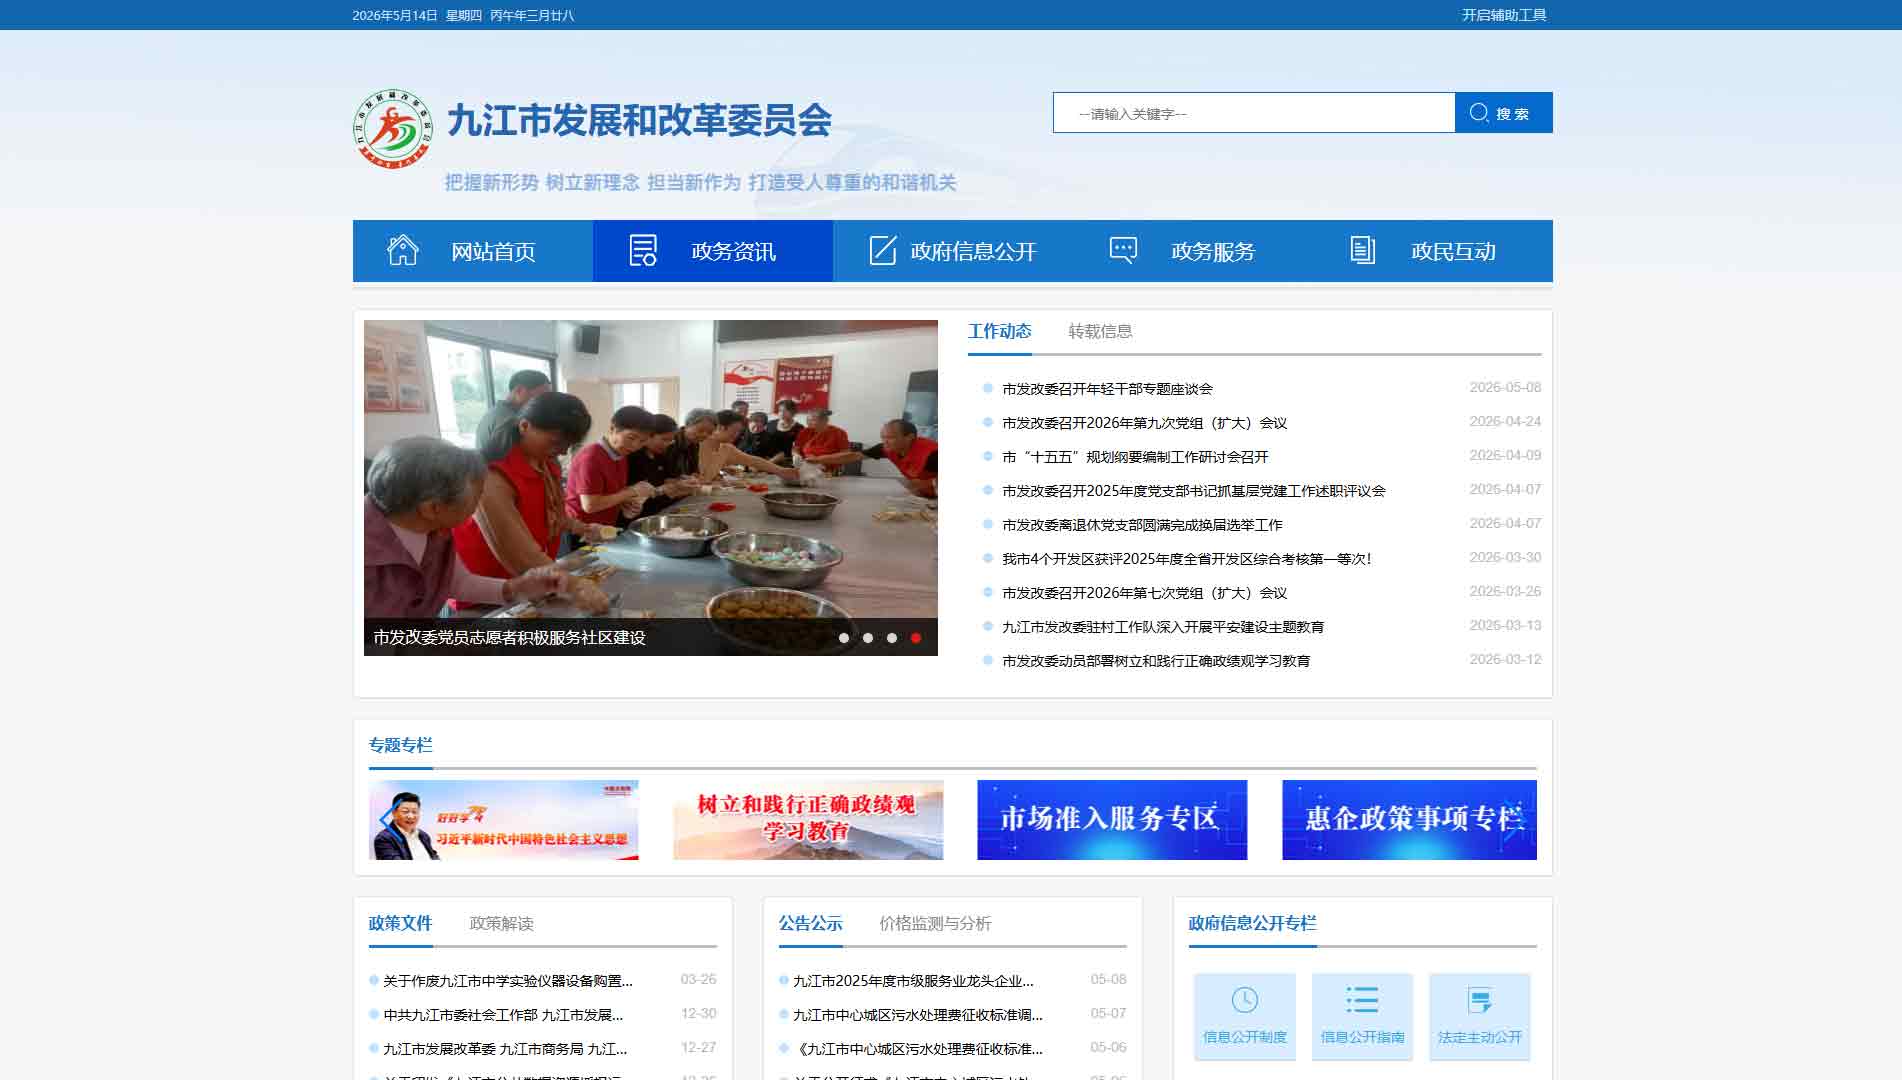Open the 网站首页 navigation item

(x=473, y=251)
